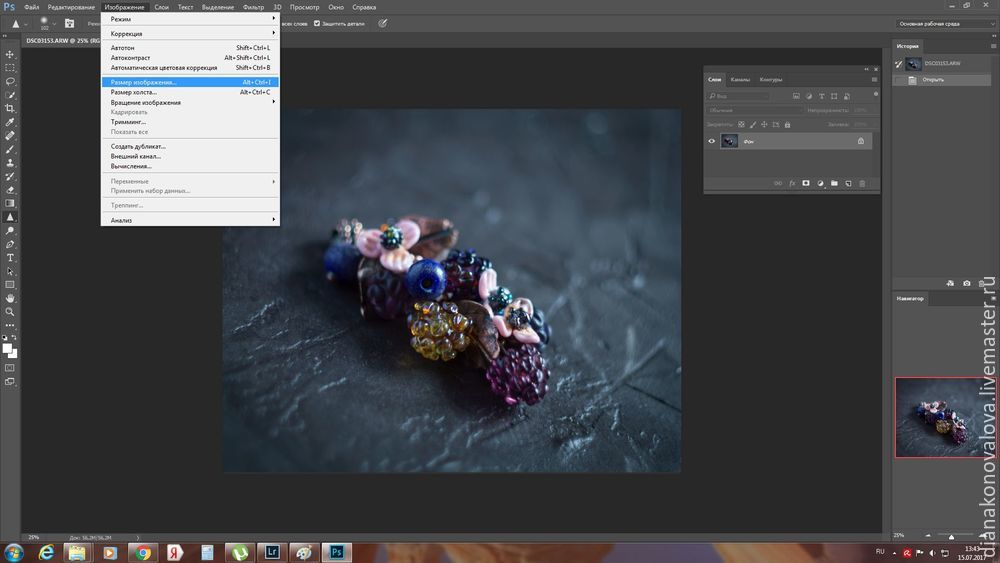This screenshot has width=1000, height=563.
Task: Toggle pixel layer filter in Layers panel
Action: pos(796,96)
